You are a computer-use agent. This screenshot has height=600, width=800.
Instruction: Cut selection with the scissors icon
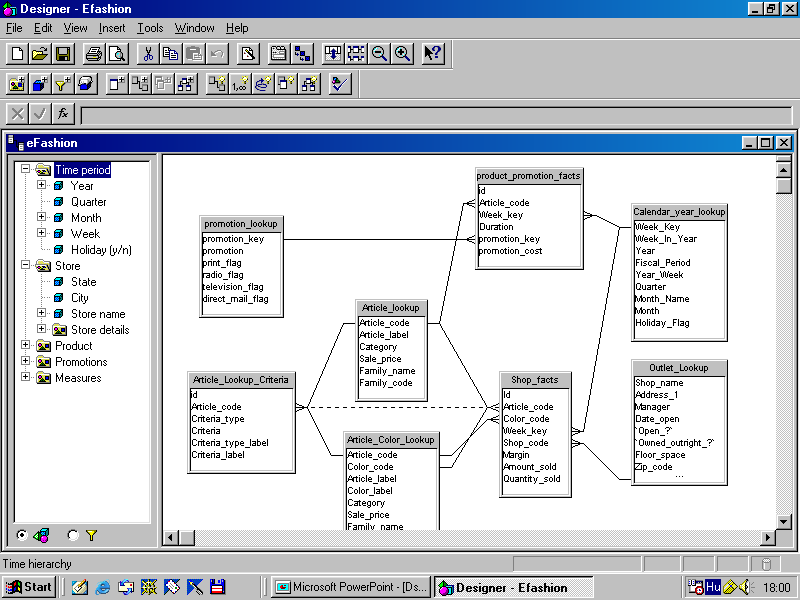[x=148, y=54]
